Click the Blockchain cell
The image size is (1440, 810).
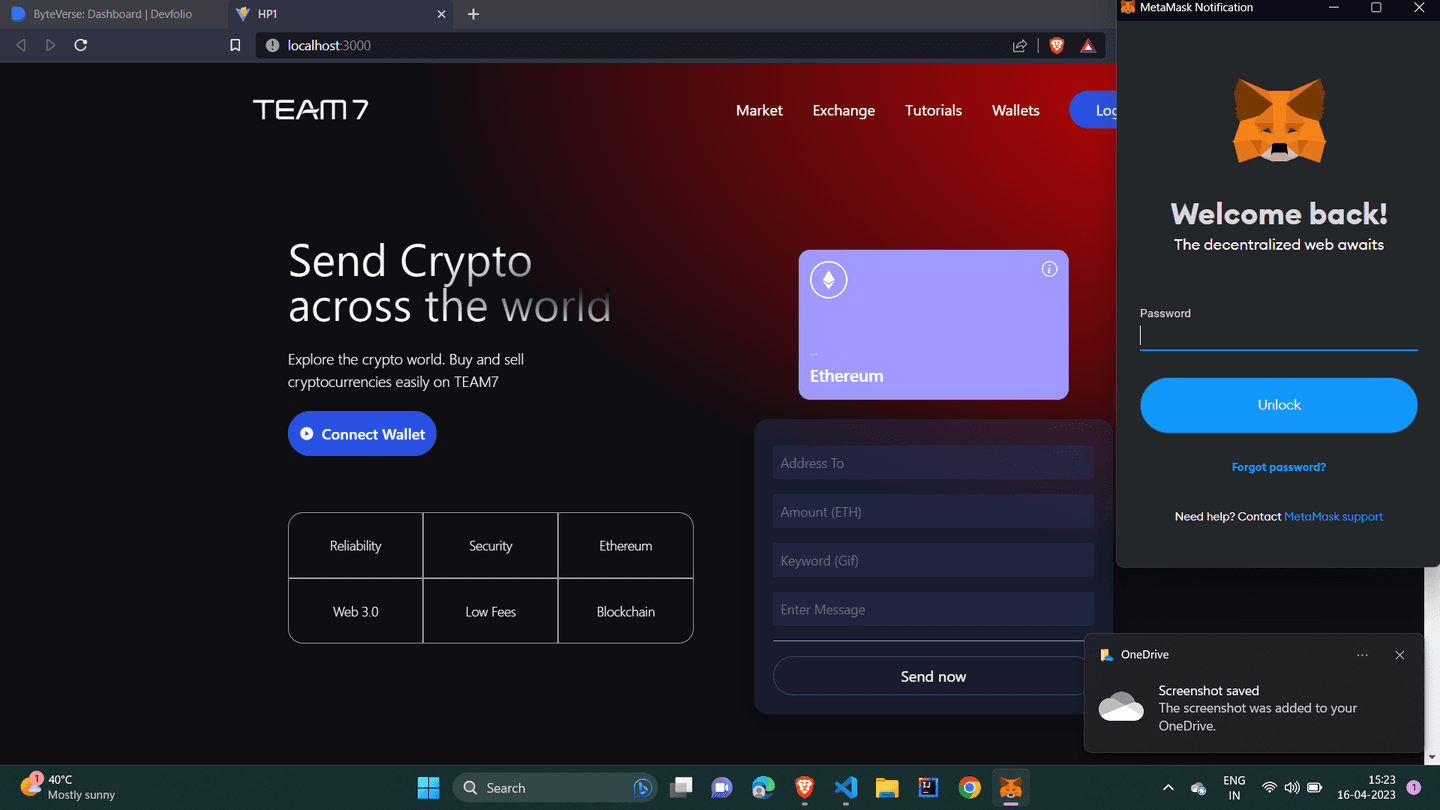click(x=626, y=611)
